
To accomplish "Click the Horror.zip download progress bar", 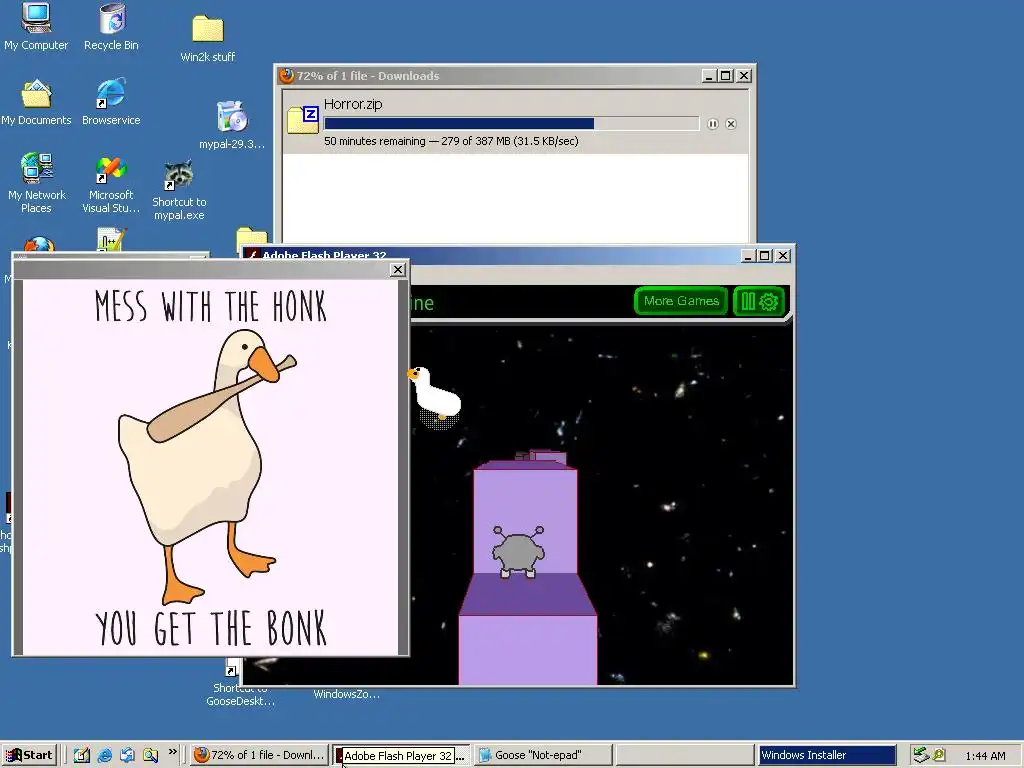I will coord(511,123).
